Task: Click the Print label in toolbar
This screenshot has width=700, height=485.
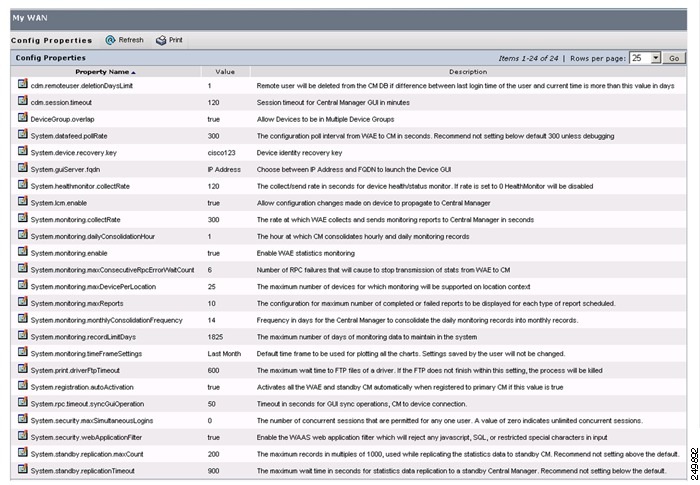Action: 175,40
